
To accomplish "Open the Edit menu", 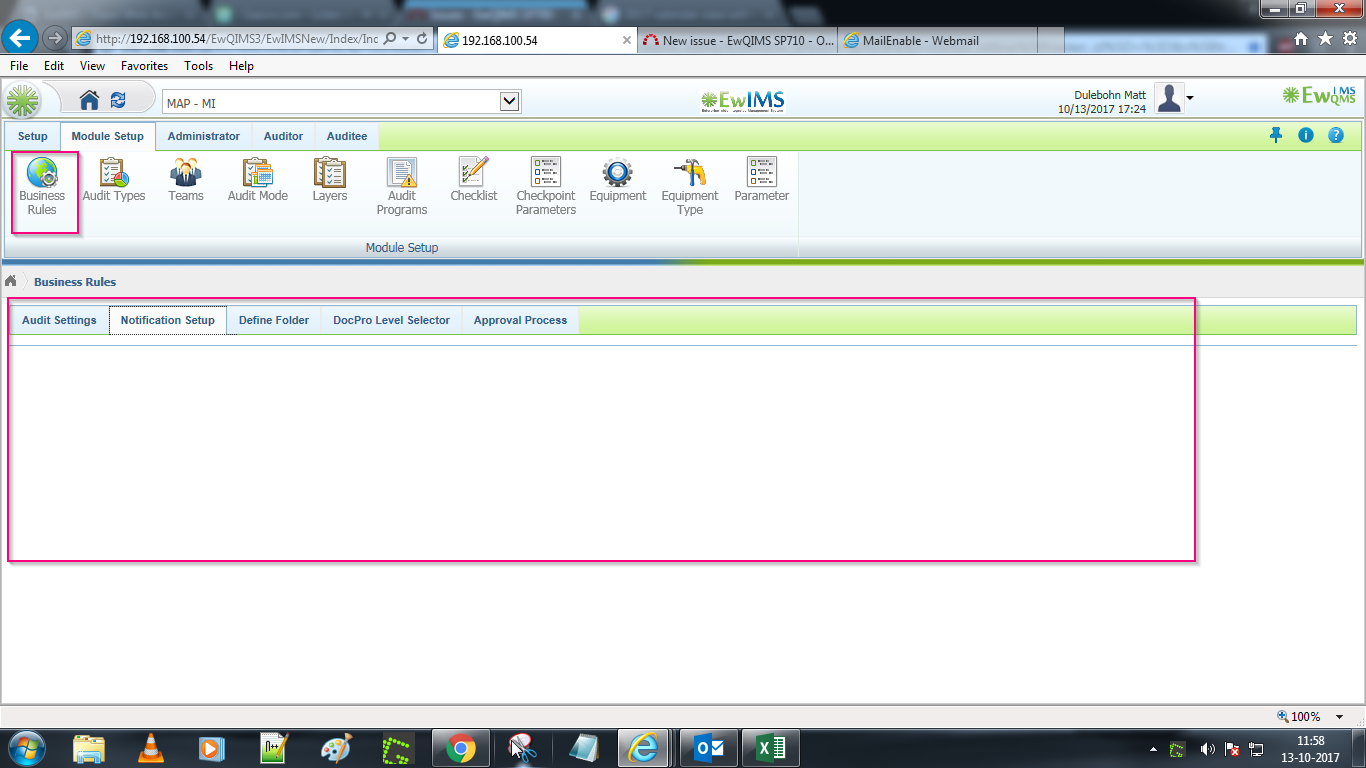I will [54, 65].
